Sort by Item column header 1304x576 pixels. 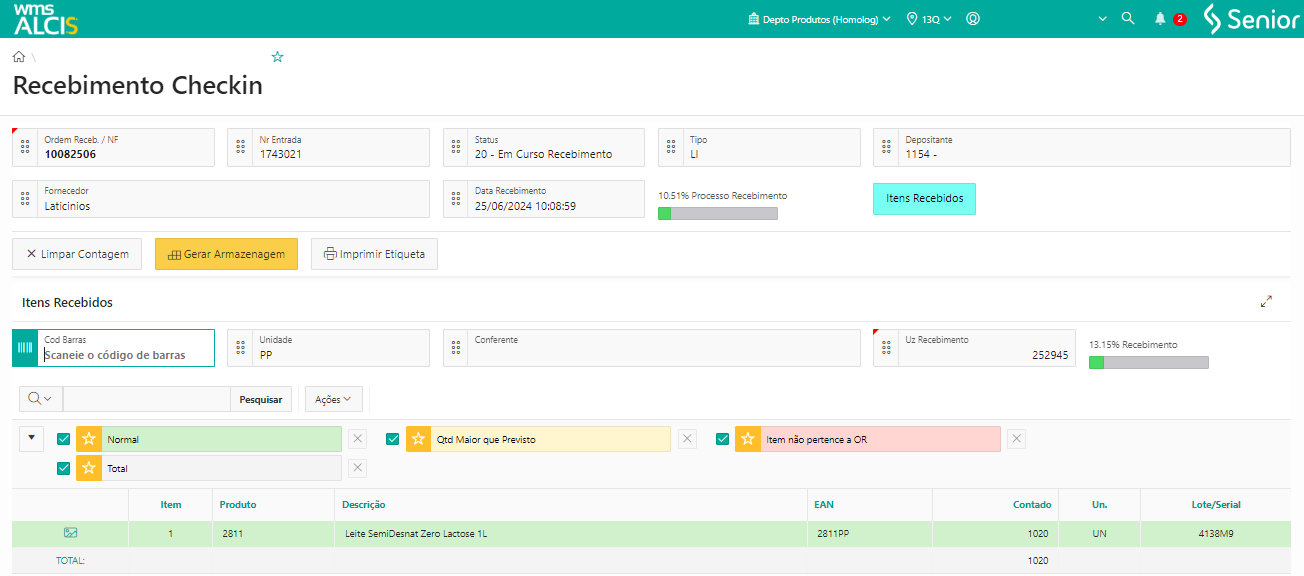pyautogui.click(x=171, y=505)
